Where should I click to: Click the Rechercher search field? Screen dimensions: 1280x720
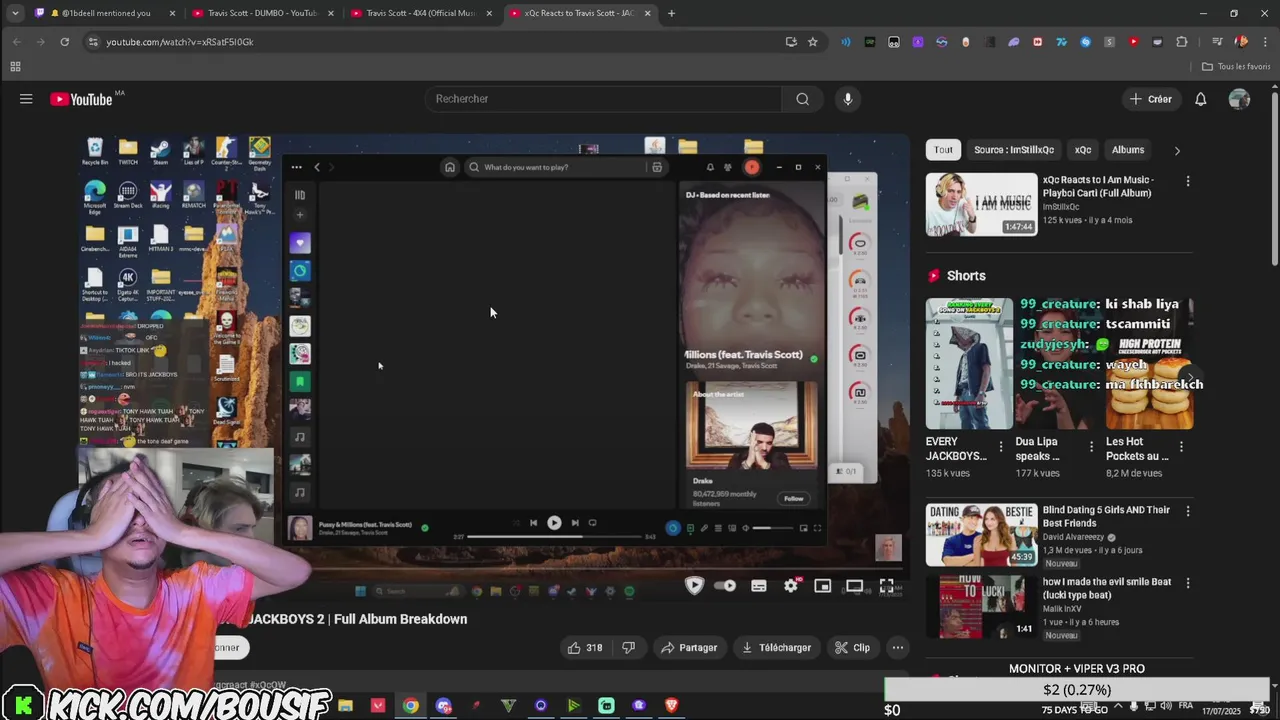604,99
